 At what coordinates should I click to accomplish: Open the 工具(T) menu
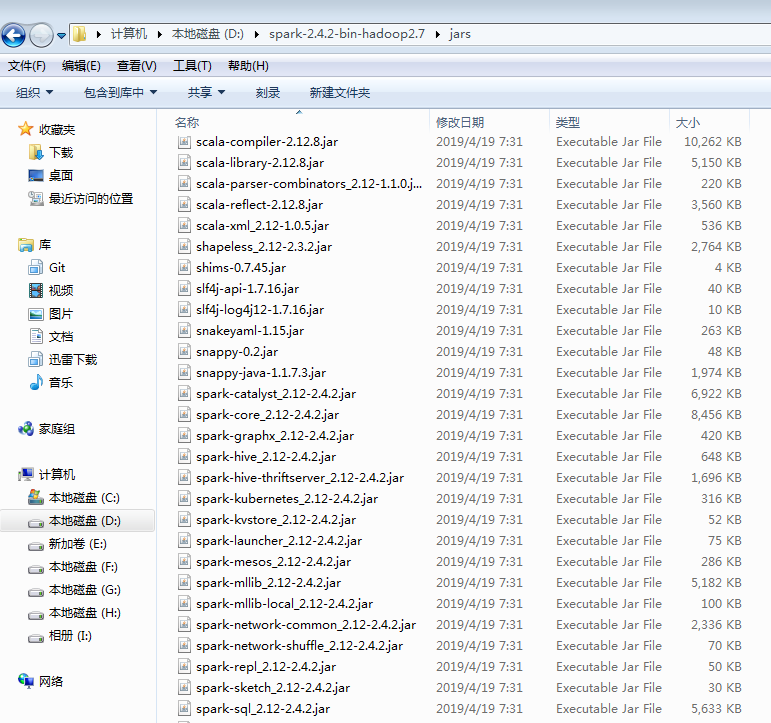(192, 66)
